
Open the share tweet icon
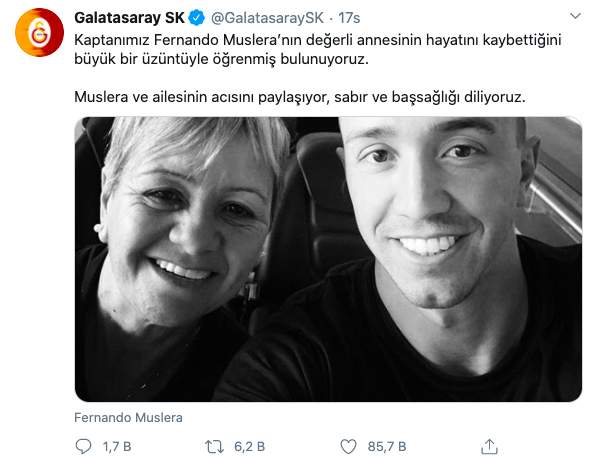(489, 446)
